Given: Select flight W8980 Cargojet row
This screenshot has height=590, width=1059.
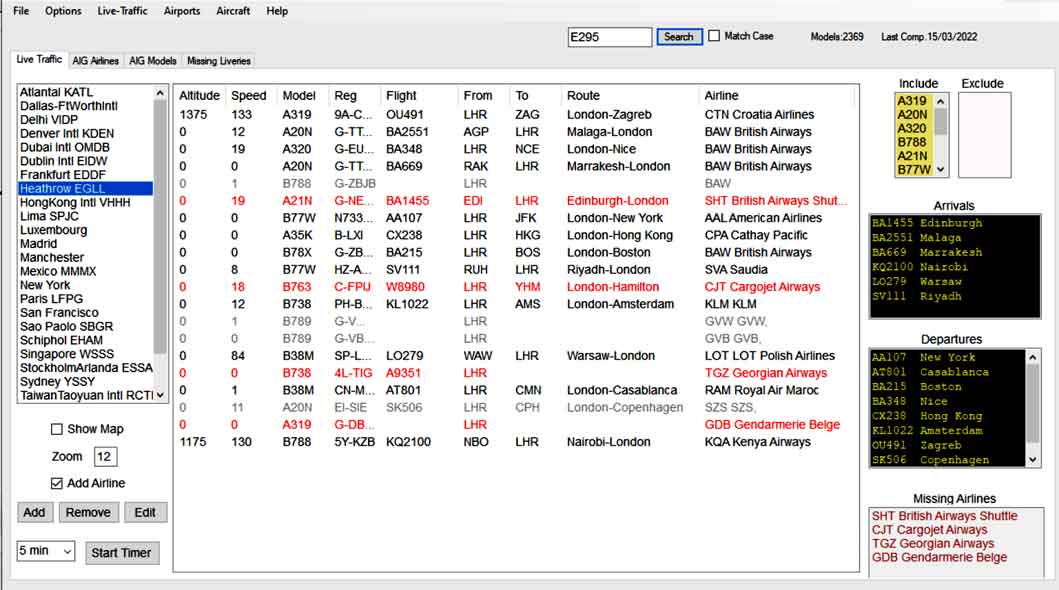Looking at the screenshot, I should [515, 287].
